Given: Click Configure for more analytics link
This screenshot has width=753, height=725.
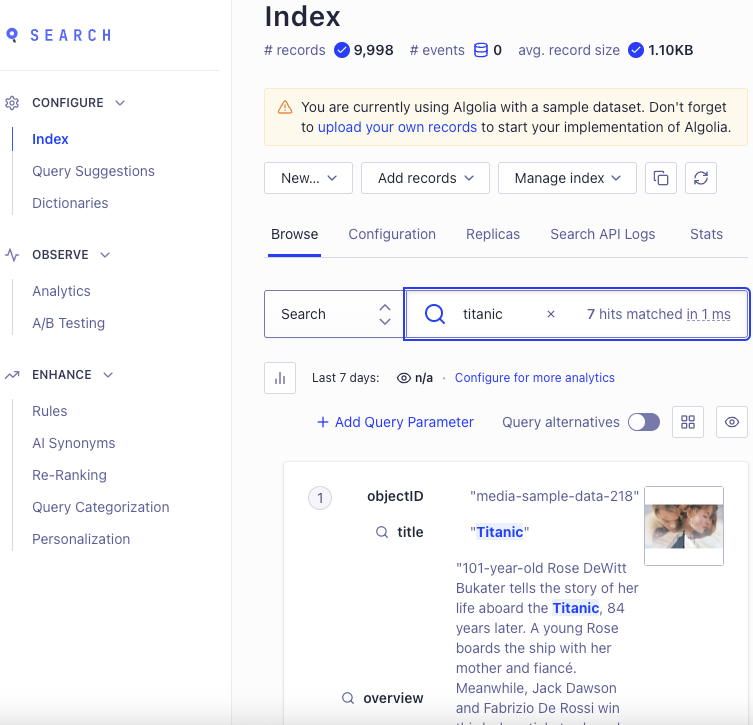Looking at the screenshot, I should click(534, 378).
